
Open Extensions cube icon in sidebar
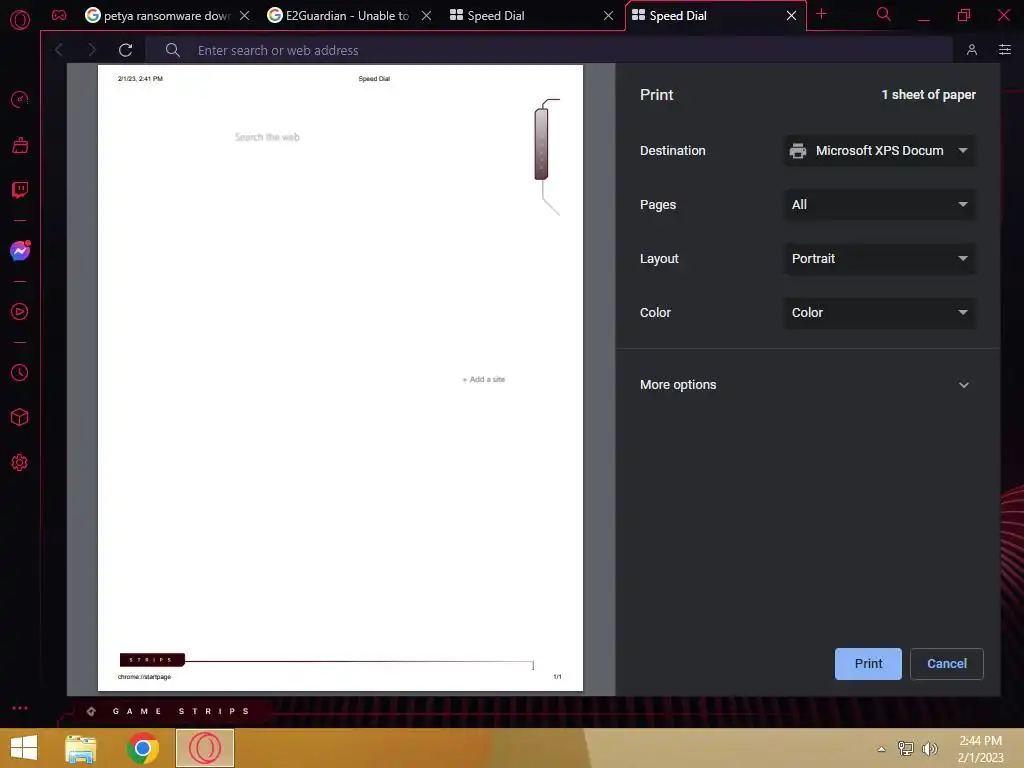tap(20, 417)
